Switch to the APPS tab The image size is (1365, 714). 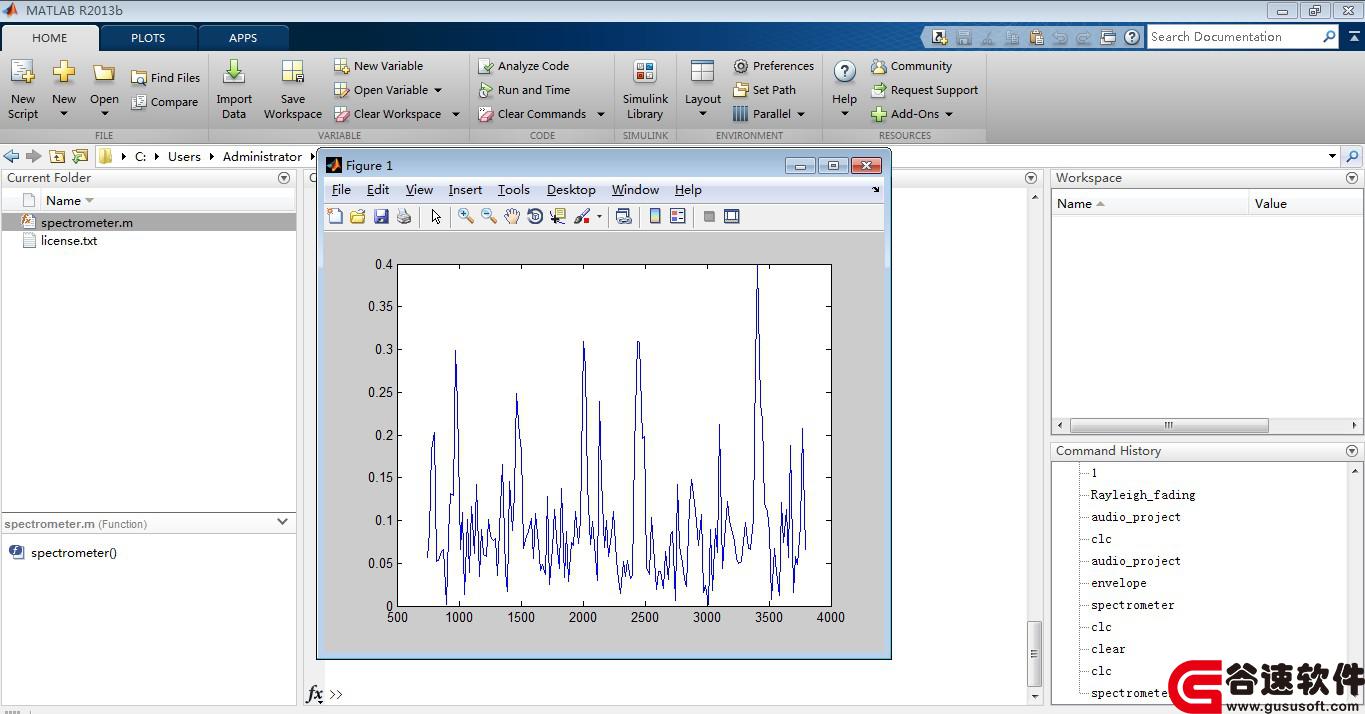coord(243,38)
